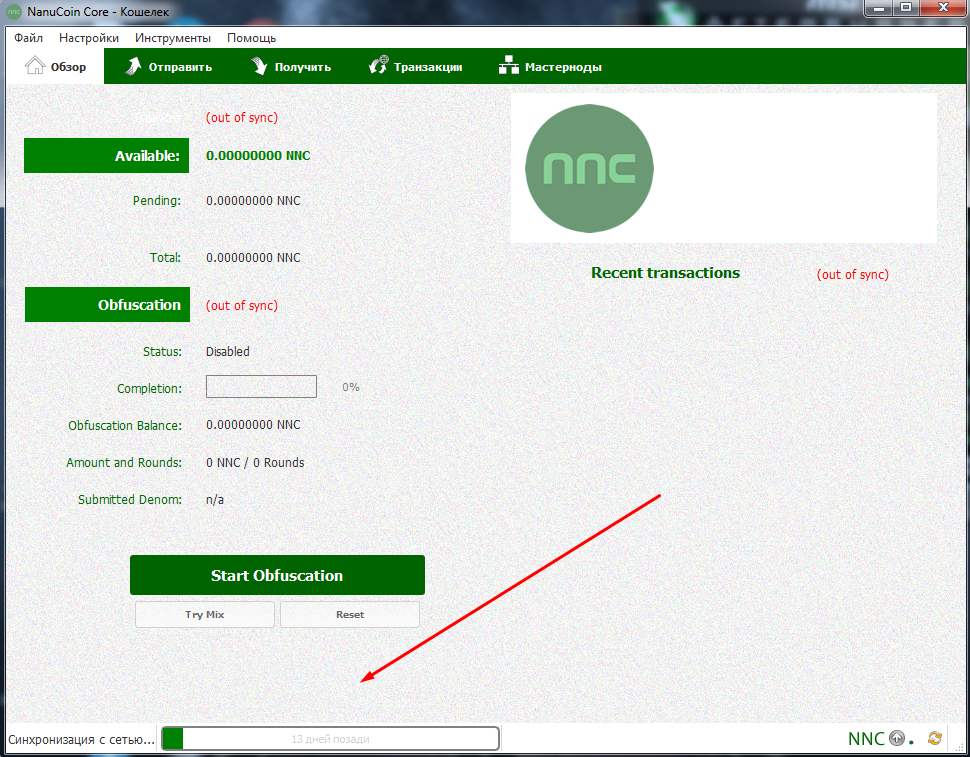Open the Отправить page via its arrow icon
Screen dimensions: 970x757
click(133, 67)
